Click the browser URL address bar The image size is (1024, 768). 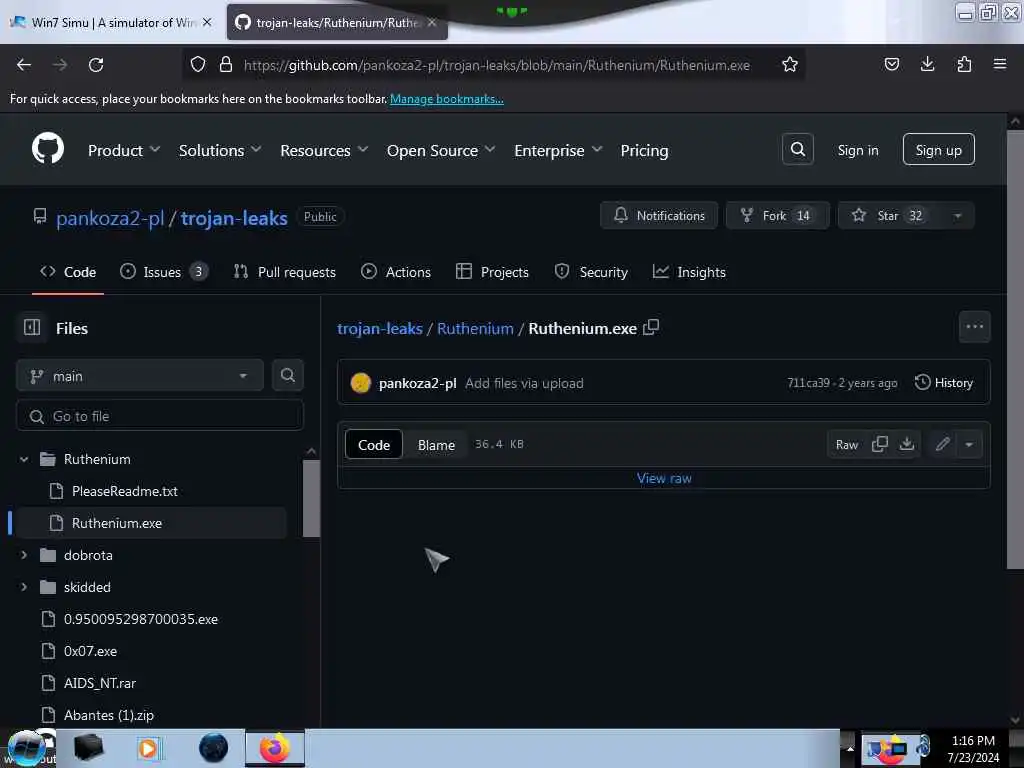coord(496,65)
